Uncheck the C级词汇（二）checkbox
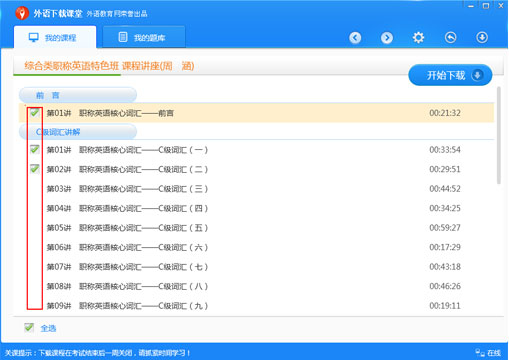 tap(35, 169)
